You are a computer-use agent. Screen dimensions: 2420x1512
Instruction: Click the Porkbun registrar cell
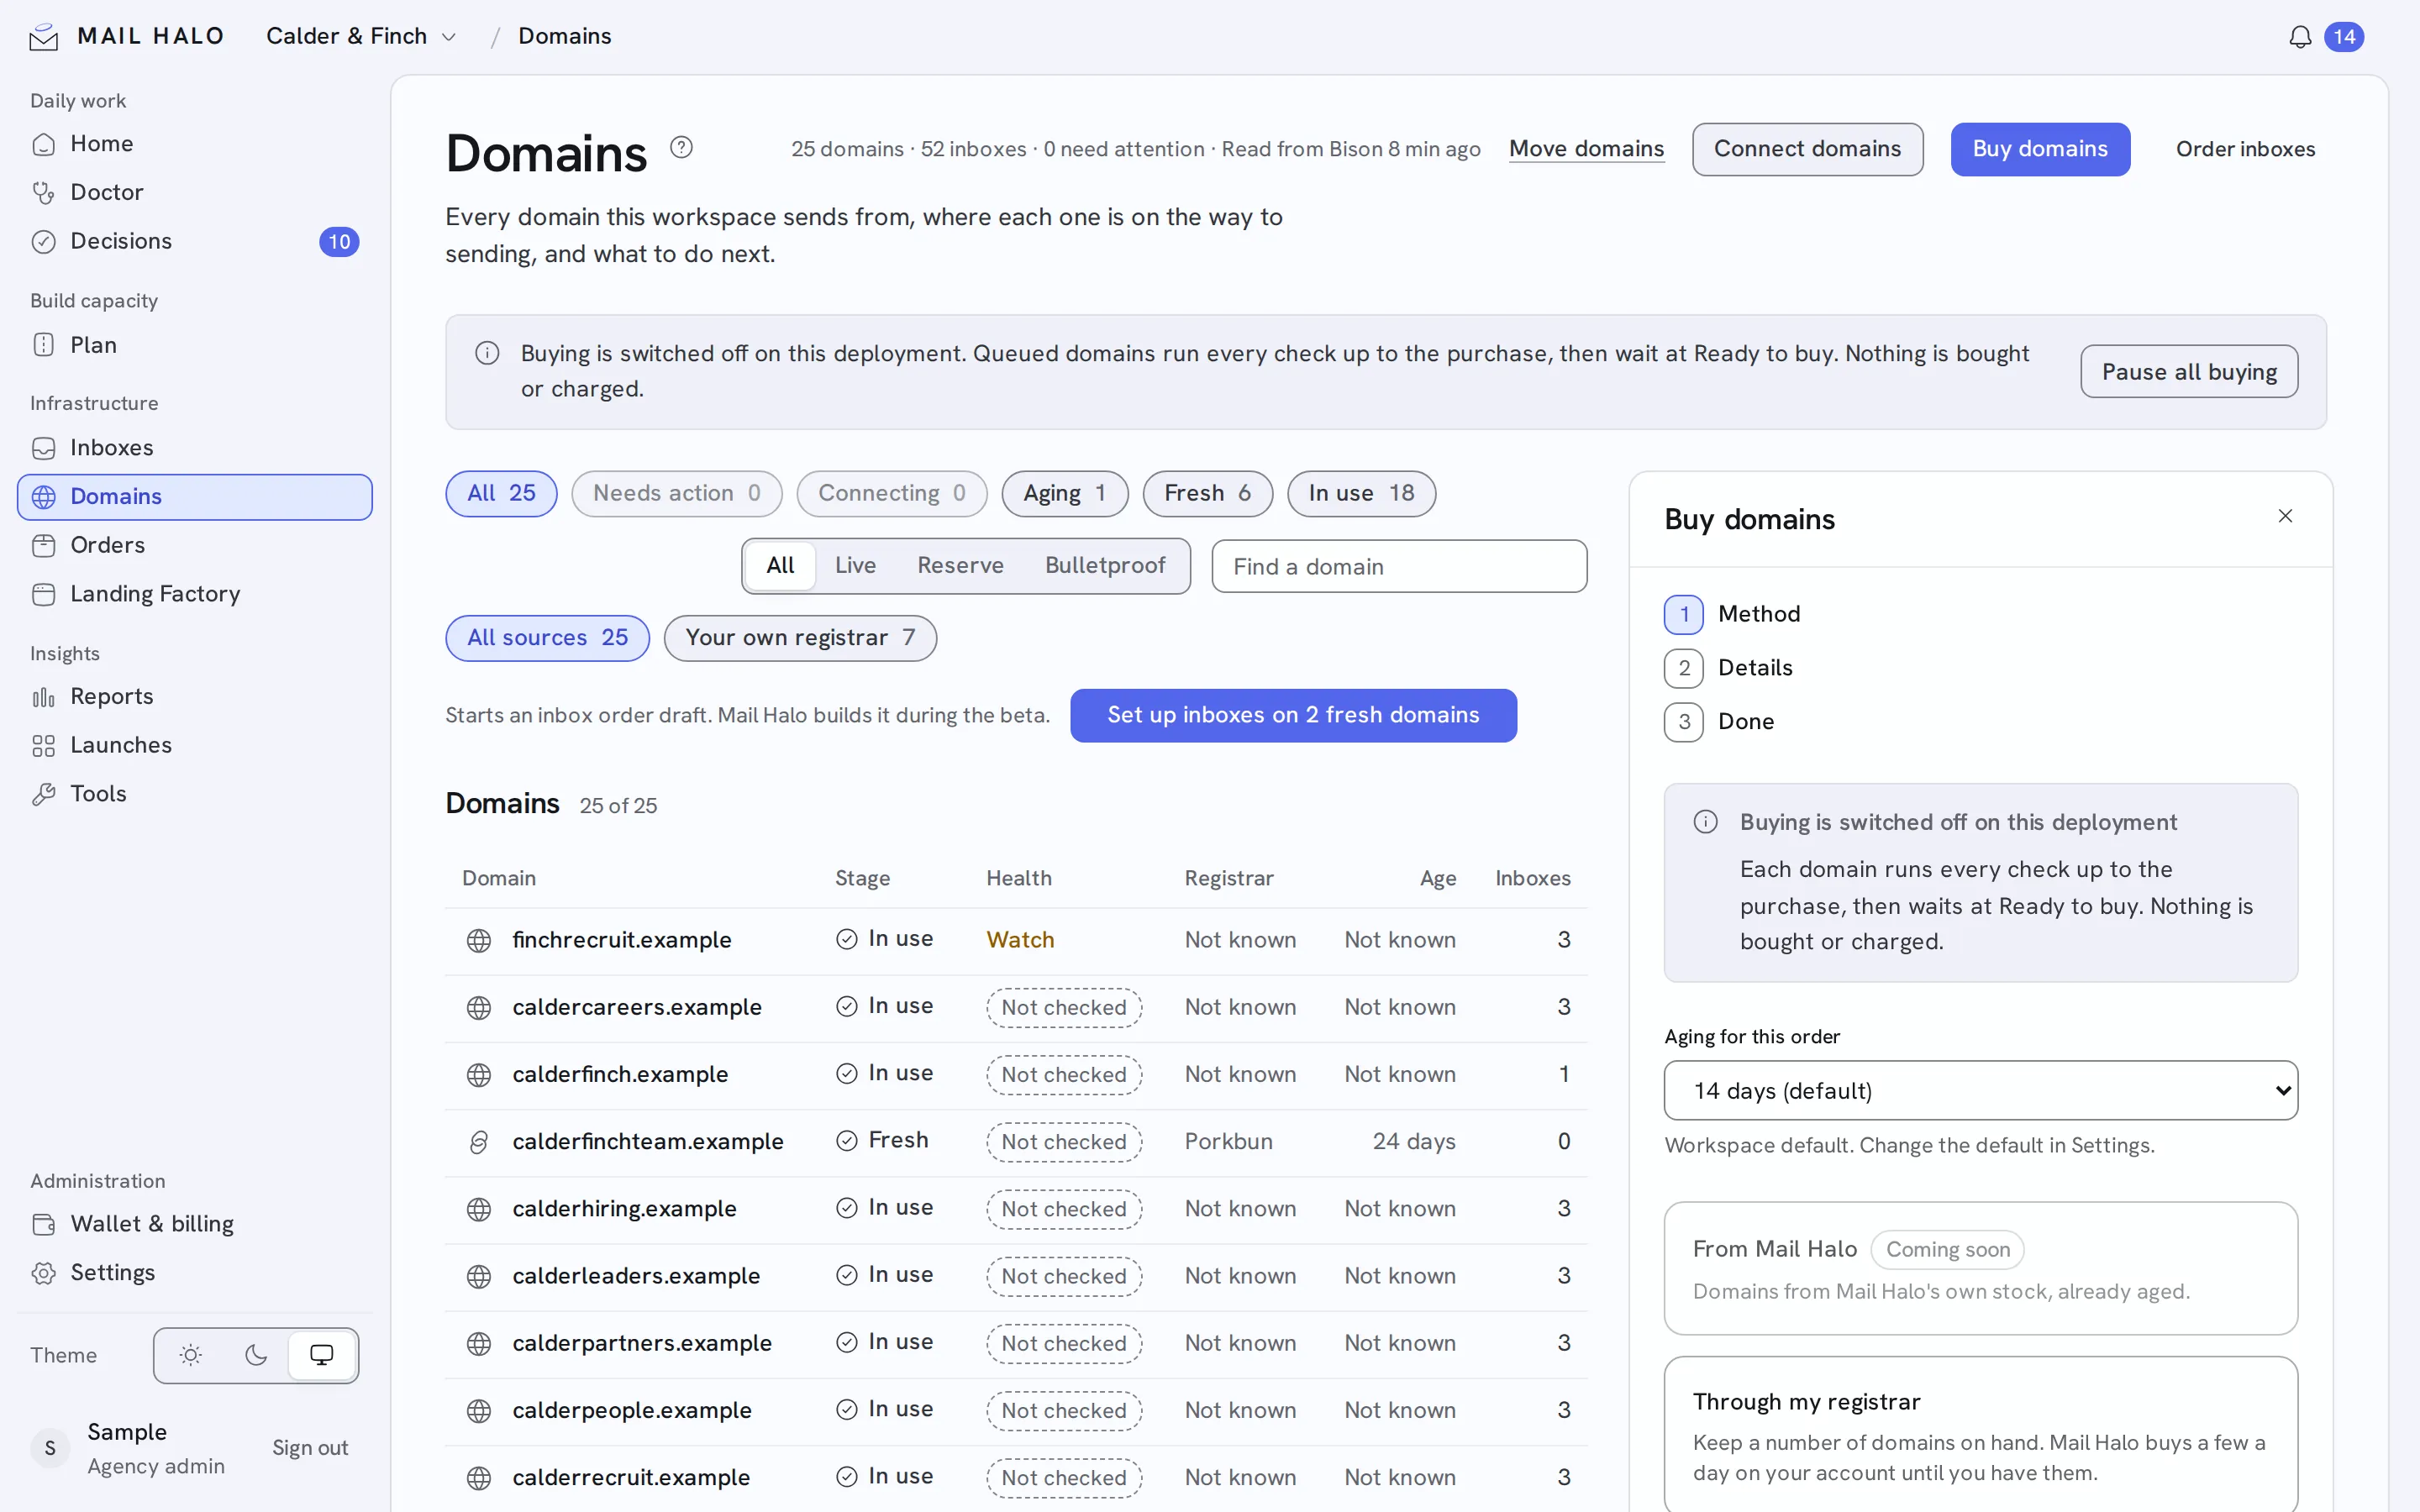coord(1228,1142)
